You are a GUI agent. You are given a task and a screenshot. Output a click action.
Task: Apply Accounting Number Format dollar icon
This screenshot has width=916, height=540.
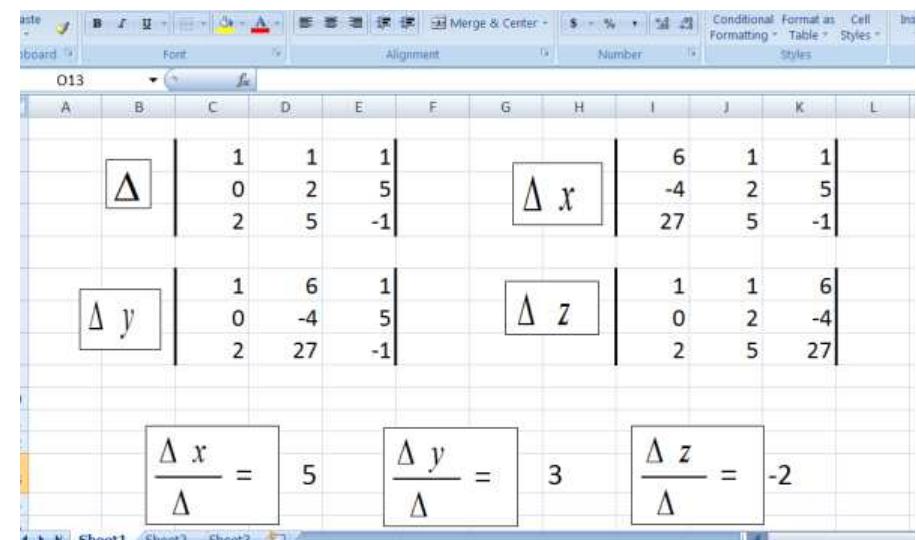574,23
